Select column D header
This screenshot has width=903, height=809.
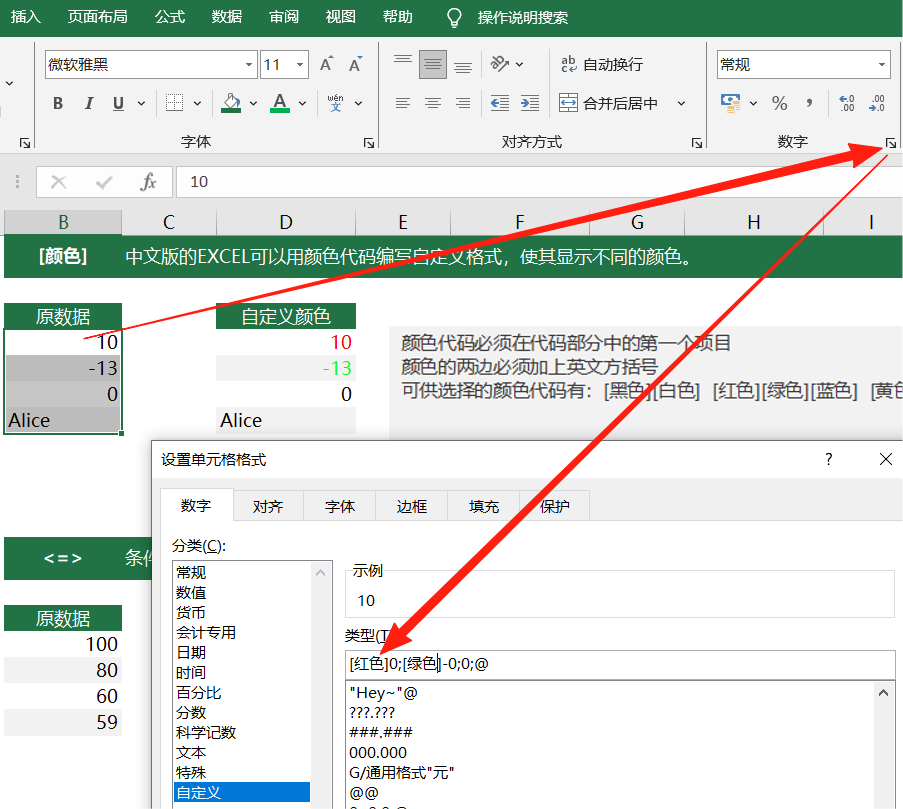coord(286,222)
